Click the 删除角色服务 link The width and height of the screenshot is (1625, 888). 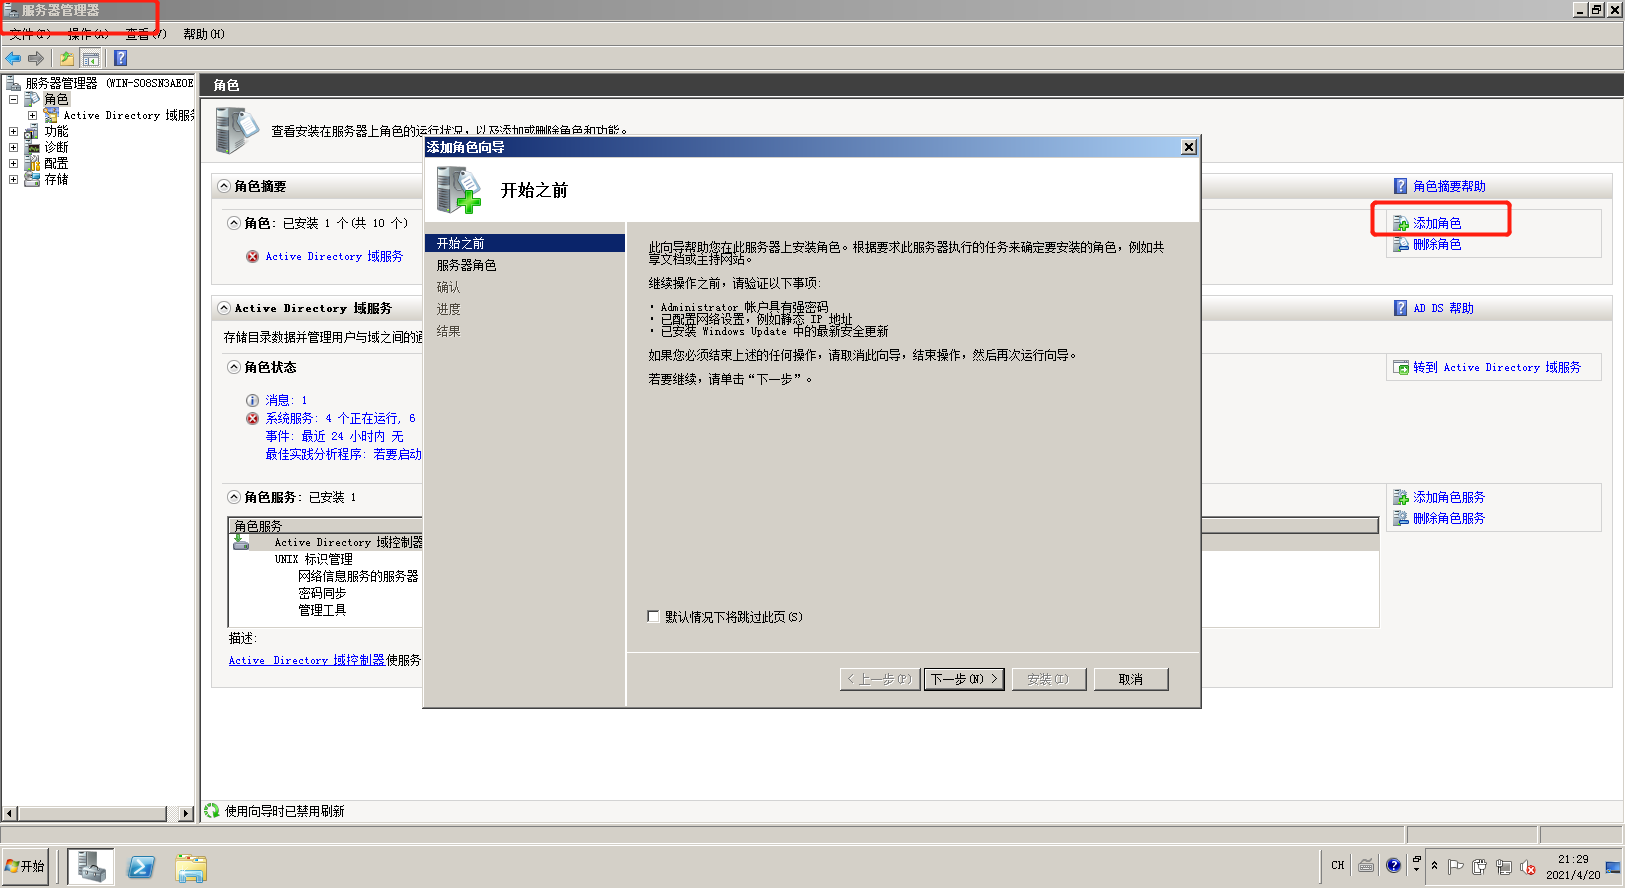(x=1449, y=519)
